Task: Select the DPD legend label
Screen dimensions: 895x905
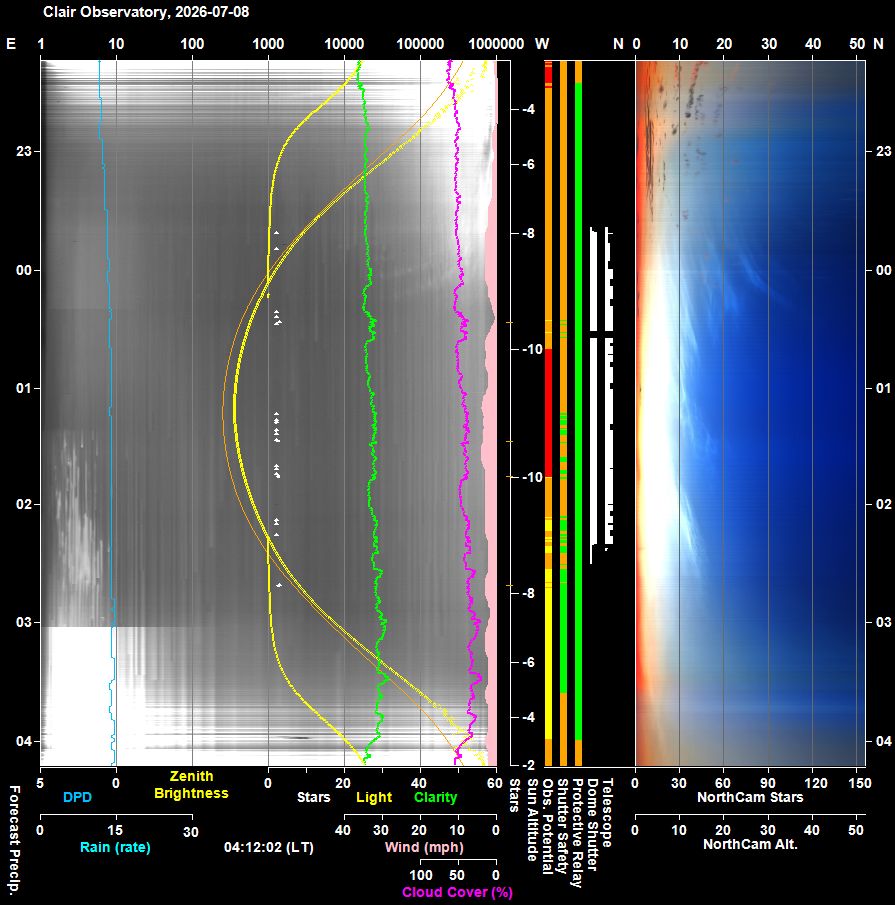Action: 77,797
